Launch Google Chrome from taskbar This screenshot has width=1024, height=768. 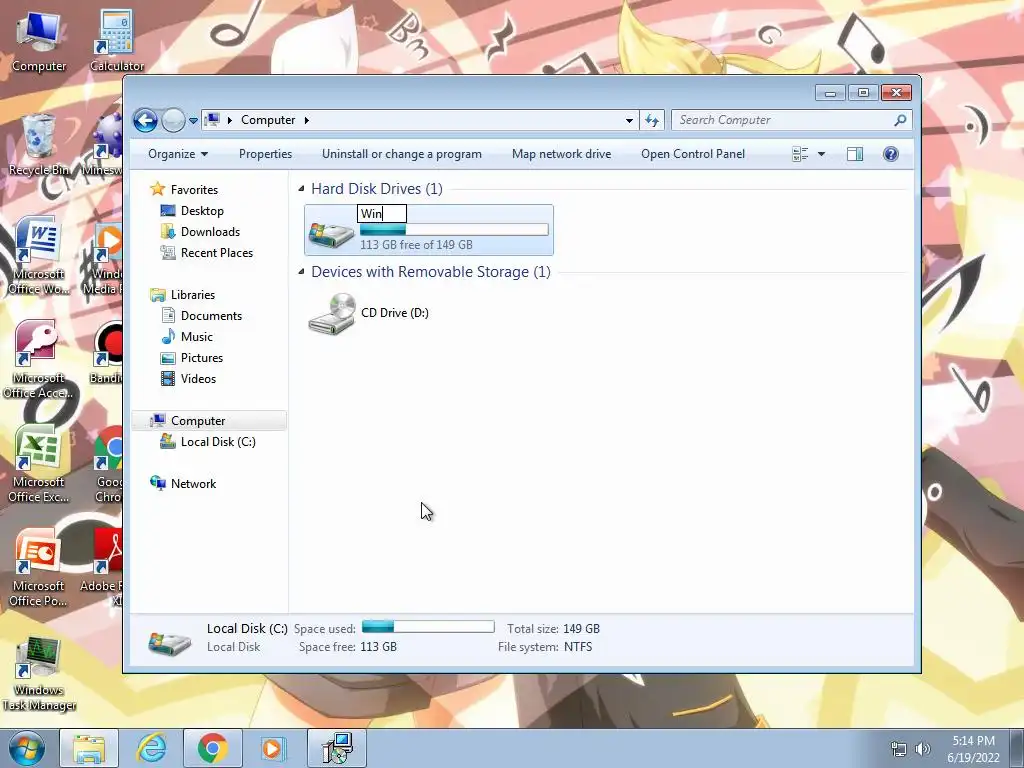coord(213,748)
